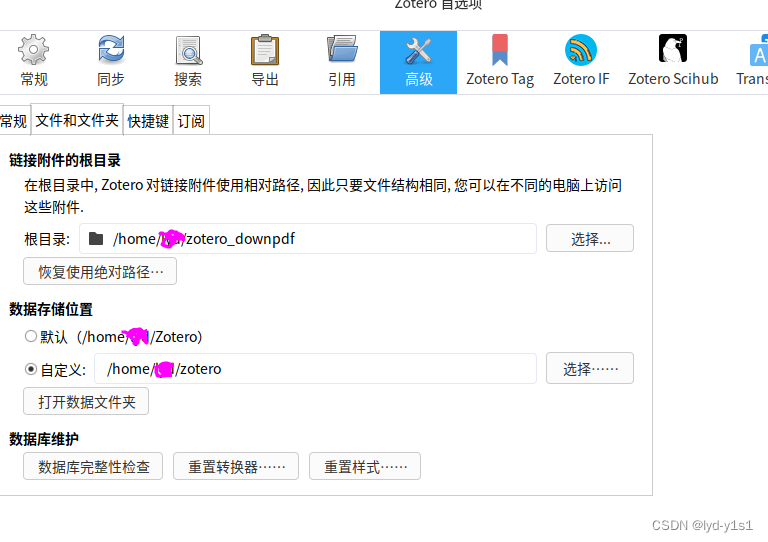Click the 根目录 path field with zotero_downpdf
This screenshot has width=768, height=542.
click(x=308, y=238)
